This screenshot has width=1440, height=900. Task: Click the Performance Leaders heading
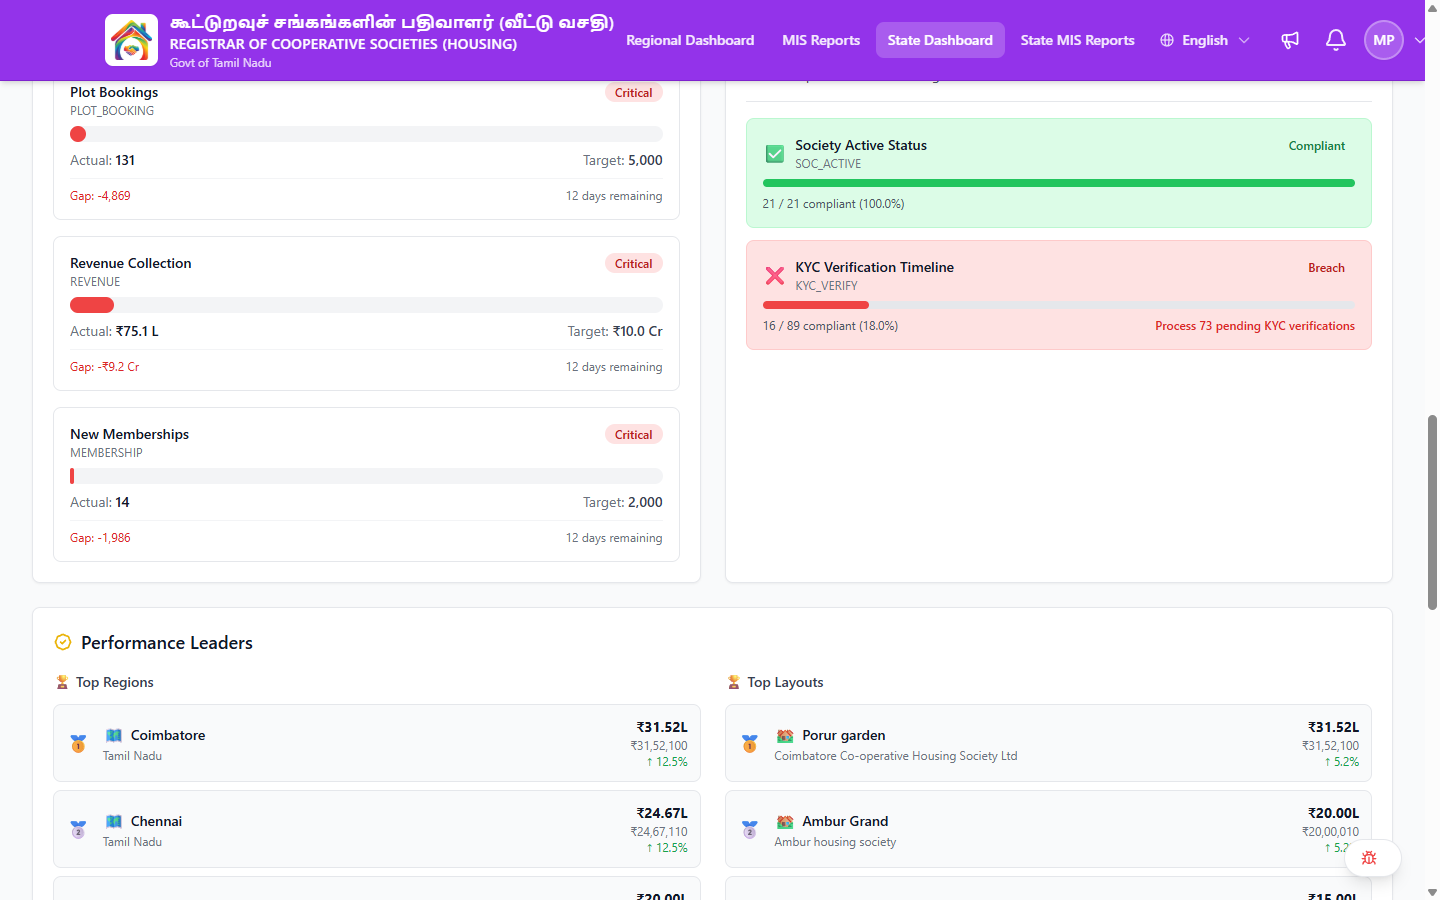click(x=167, y=643)
